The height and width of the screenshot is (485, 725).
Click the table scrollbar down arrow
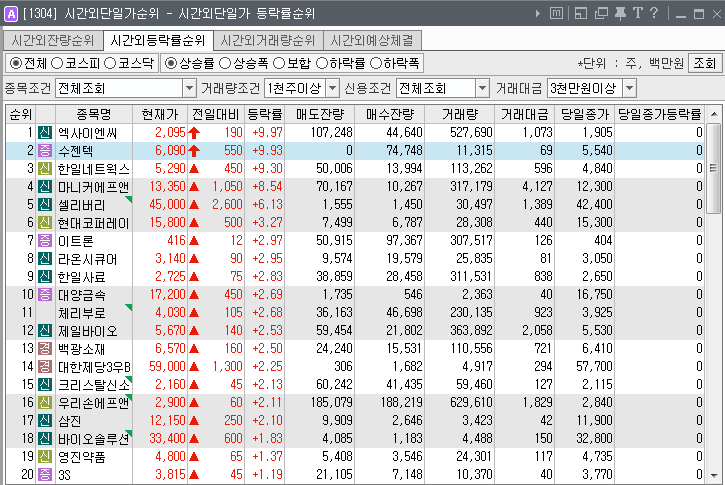(714, 475)
